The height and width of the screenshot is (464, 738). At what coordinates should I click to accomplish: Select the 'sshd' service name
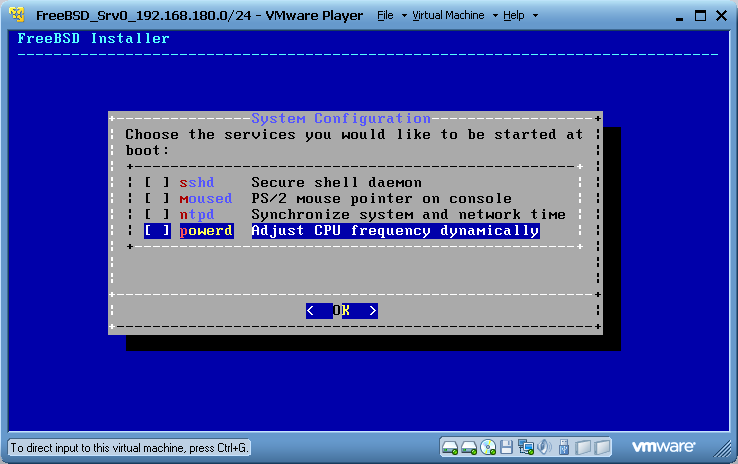tap(197, 183)
